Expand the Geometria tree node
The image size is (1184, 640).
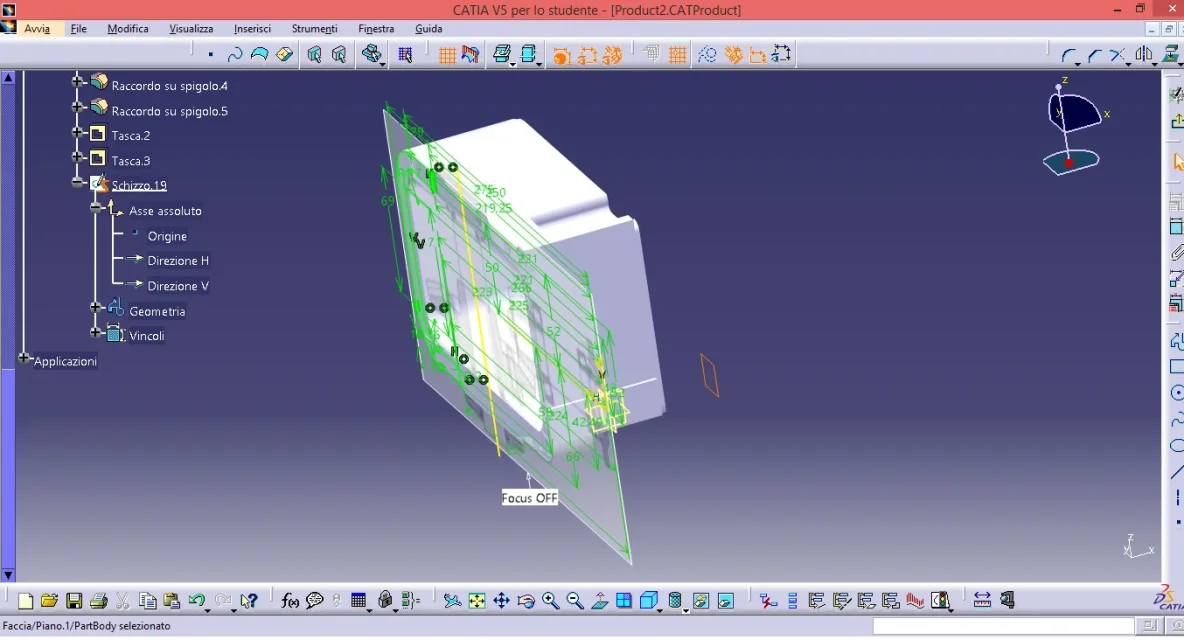(x=95, y=307)
